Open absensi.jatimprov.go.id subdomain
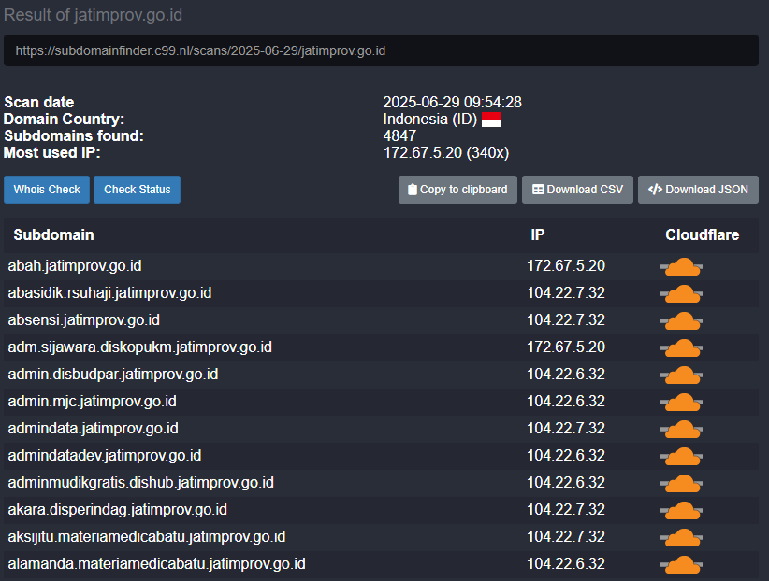 tap(83, 320)
